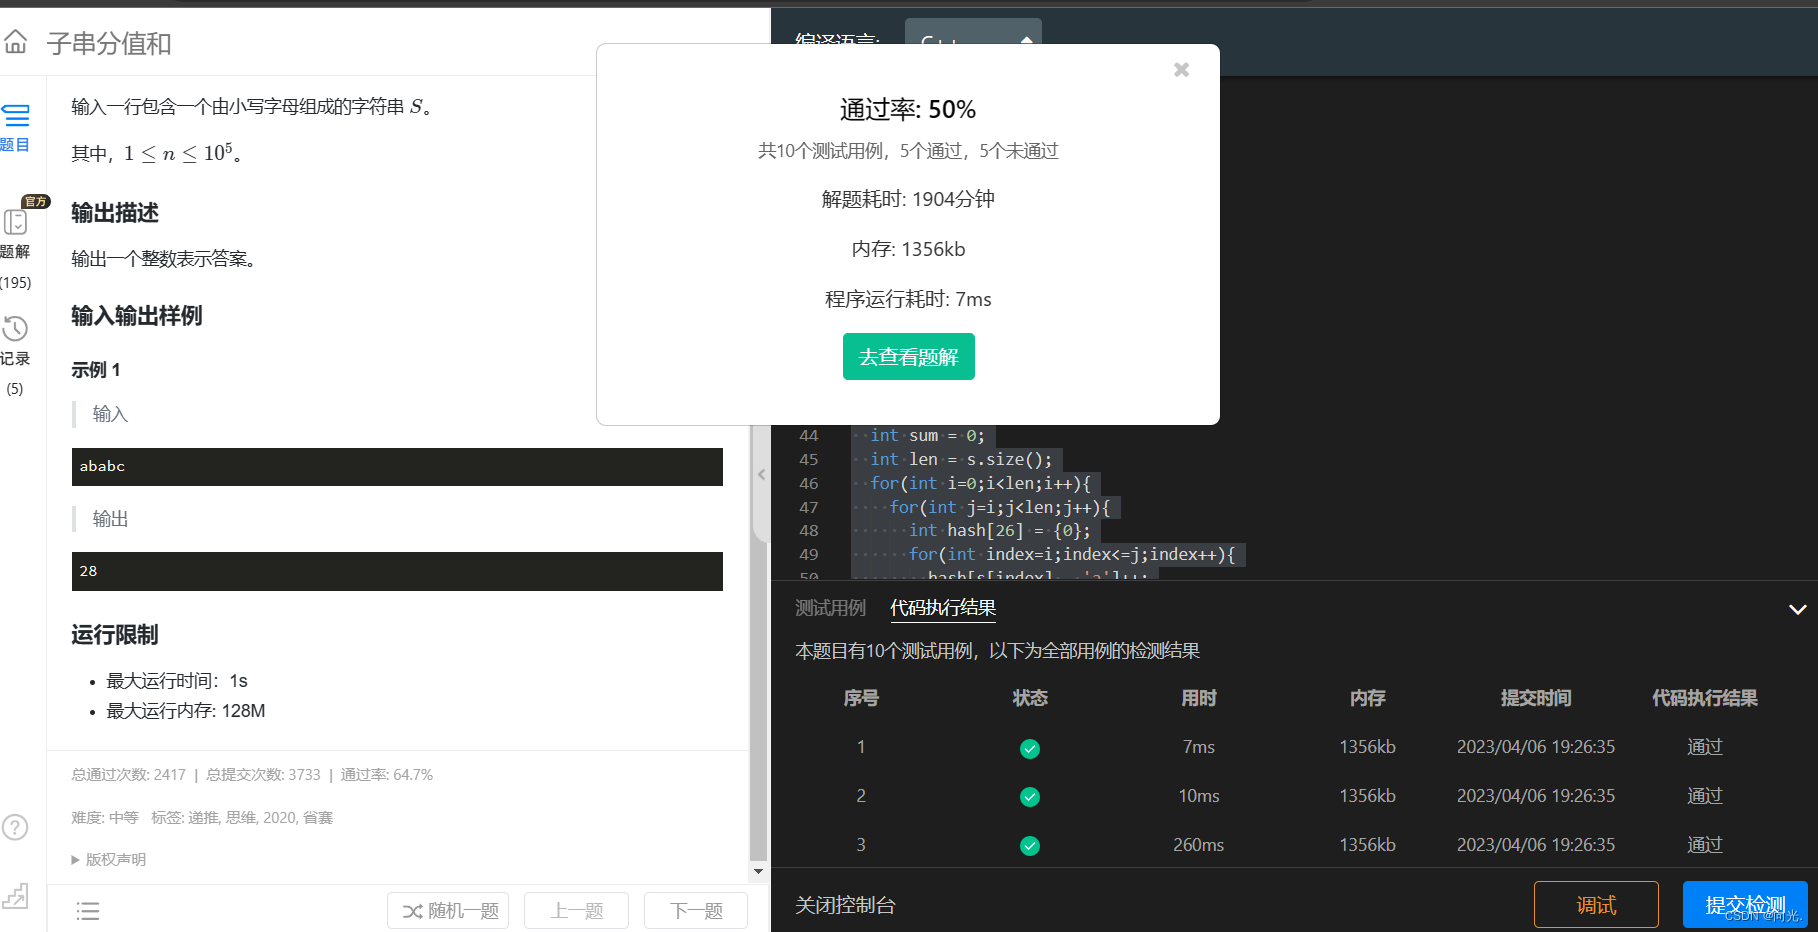Open the problem list icon
1818x932 pixels.
pos(88,911)
